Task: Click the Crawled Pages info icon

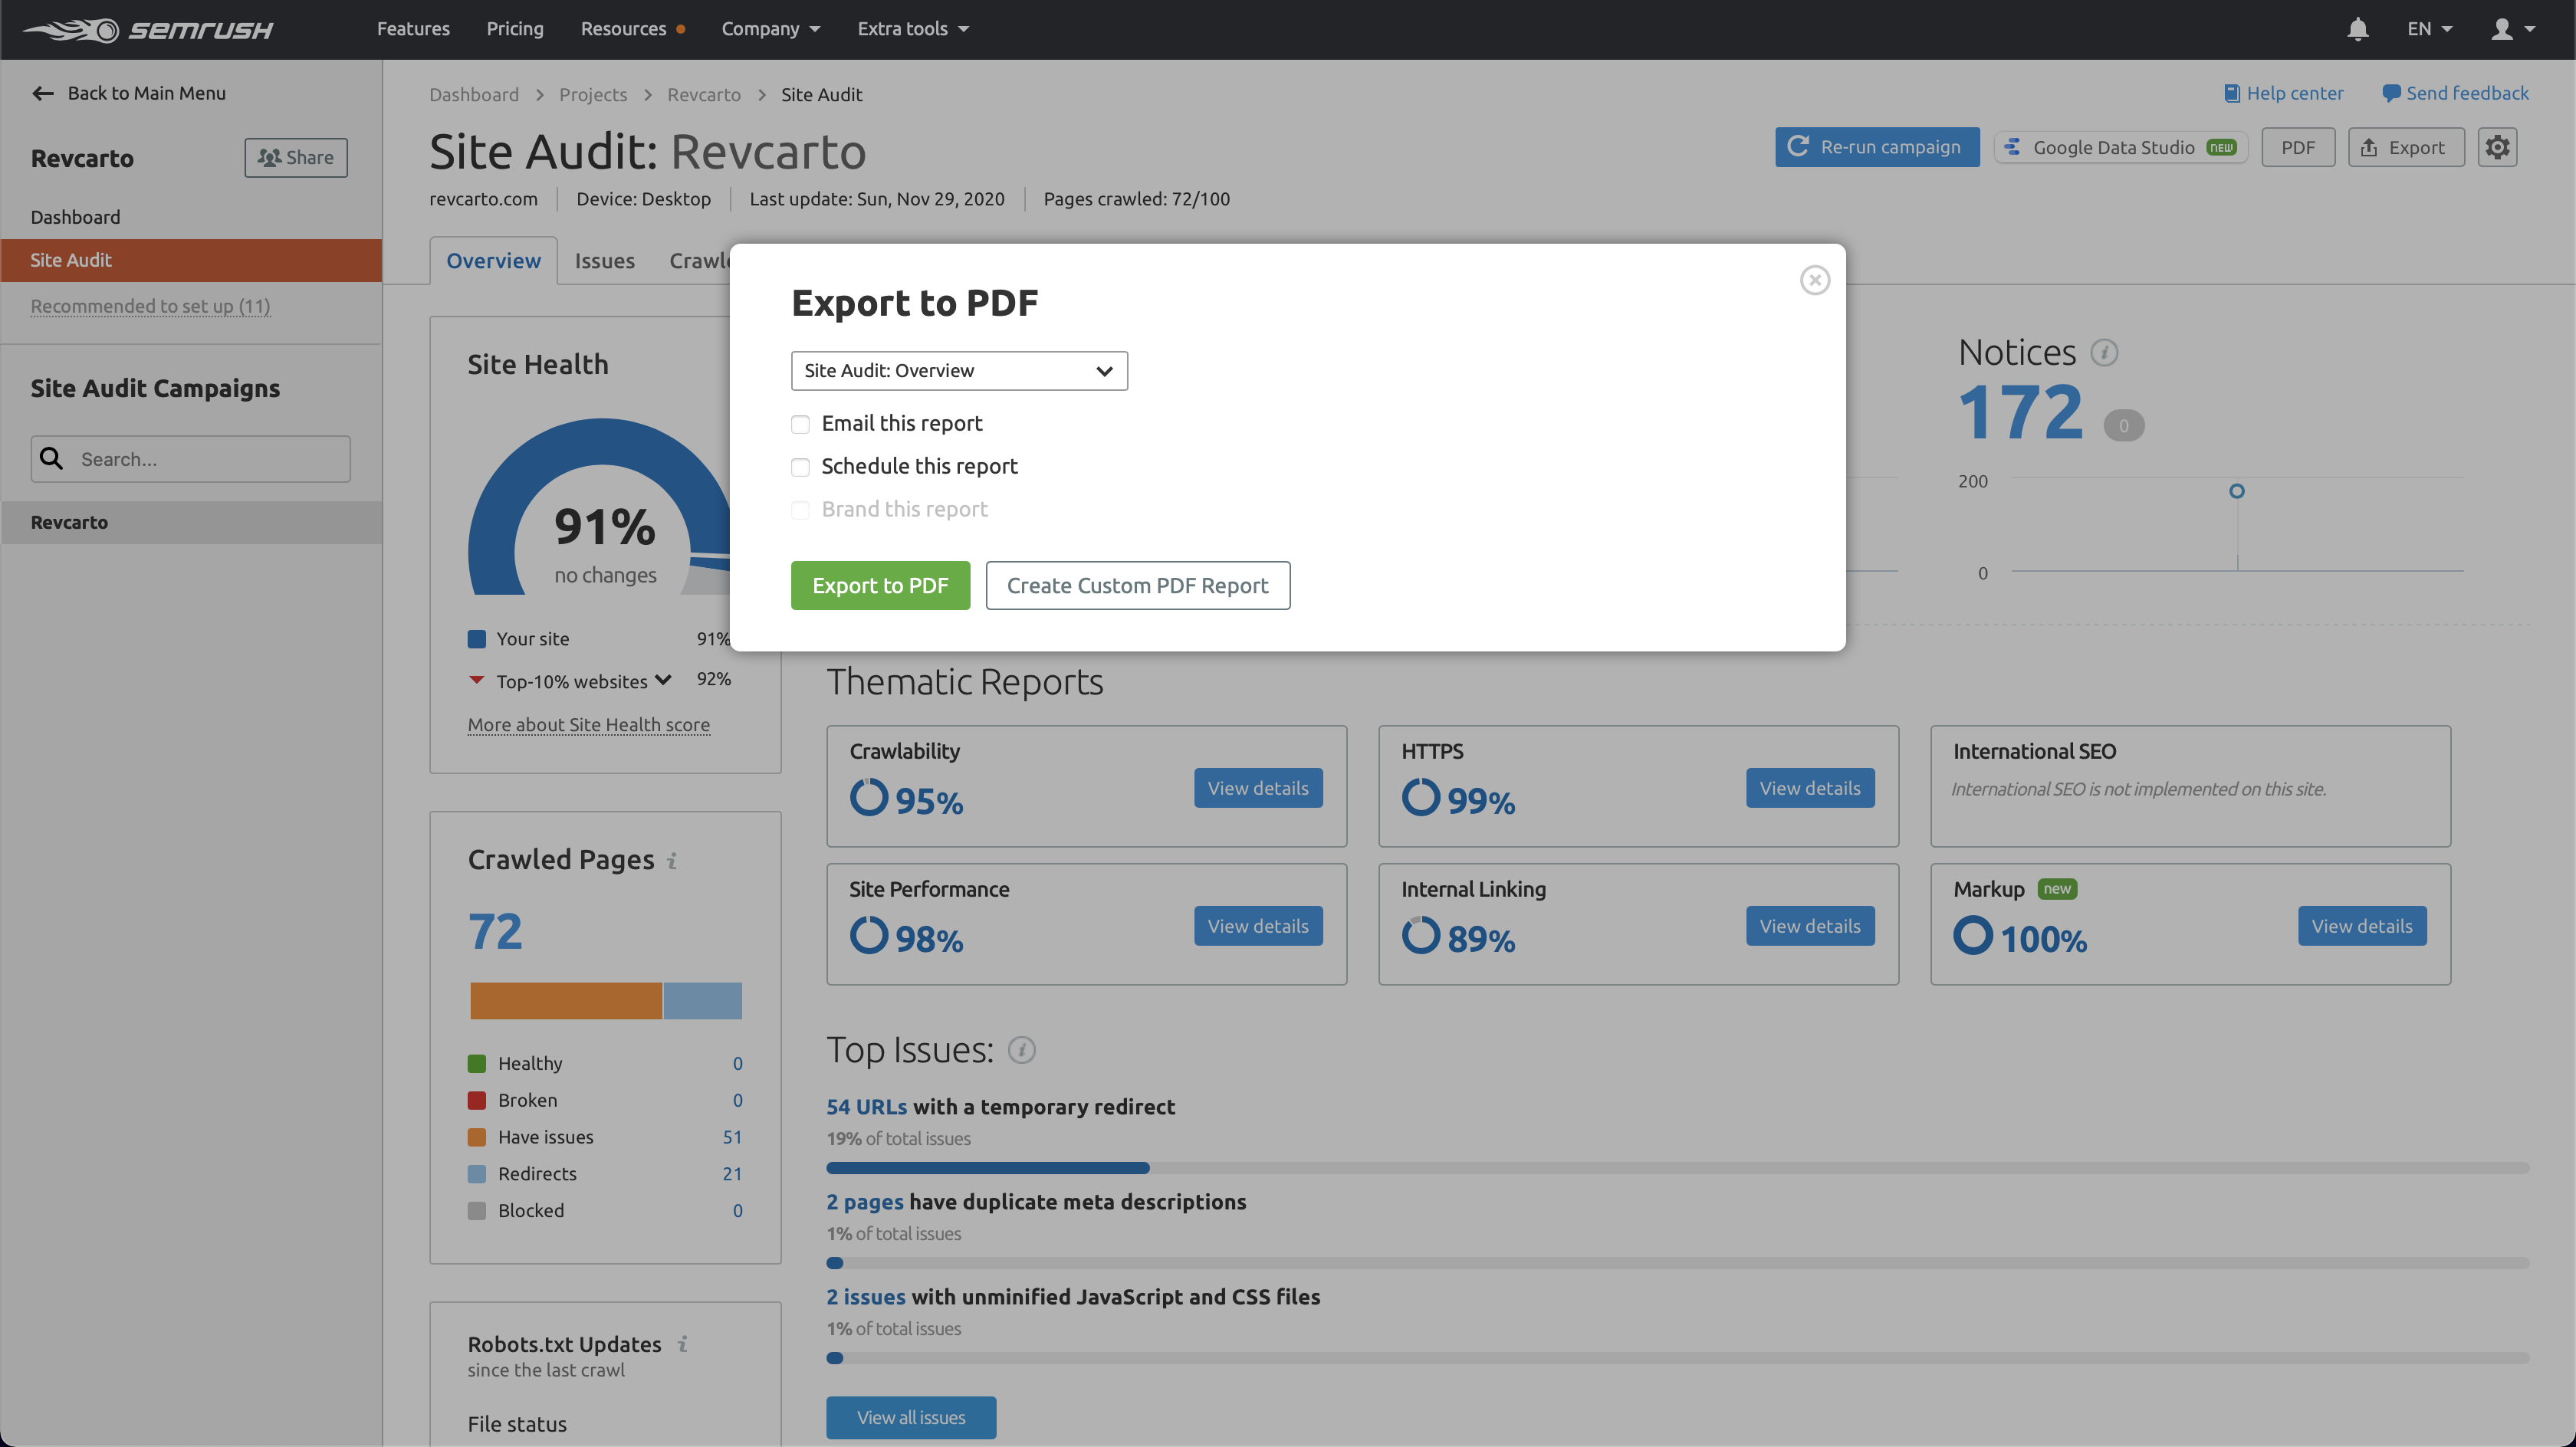Action: (x=672, y=860)
